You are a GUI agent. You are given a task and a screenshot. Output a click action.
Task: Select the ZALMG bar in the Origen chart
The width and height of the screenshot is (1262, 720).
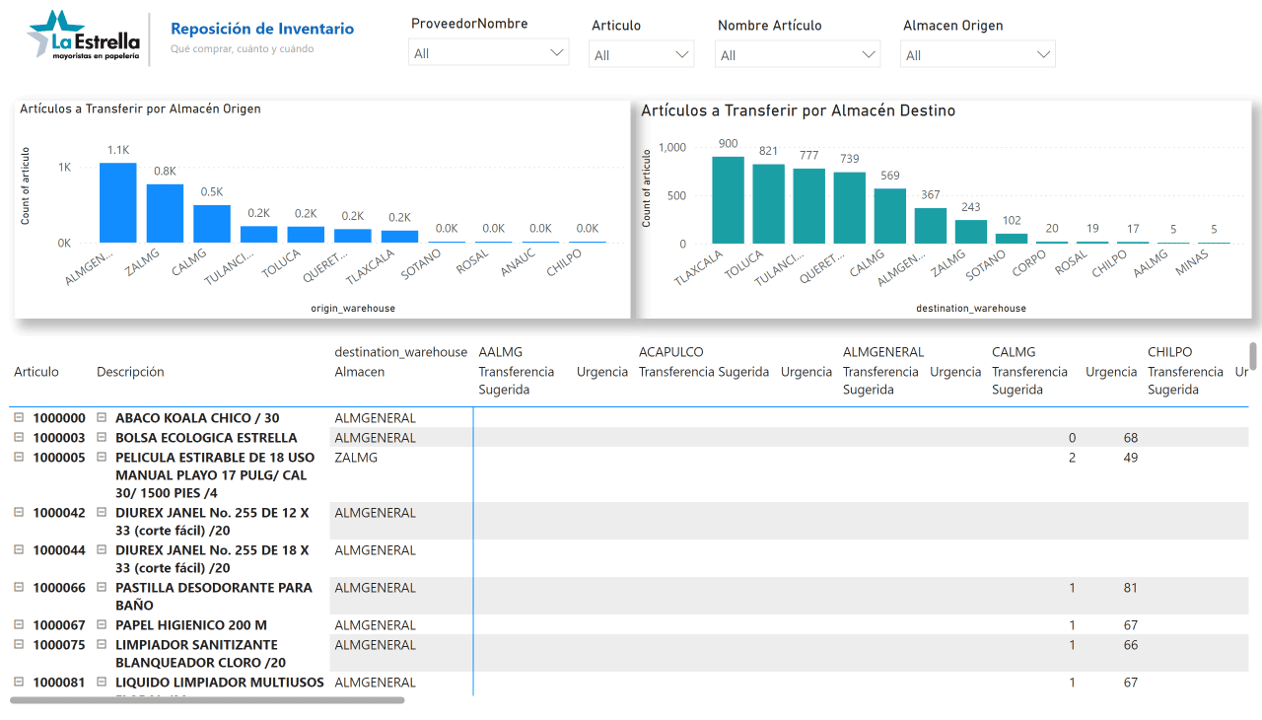[165, 214]
